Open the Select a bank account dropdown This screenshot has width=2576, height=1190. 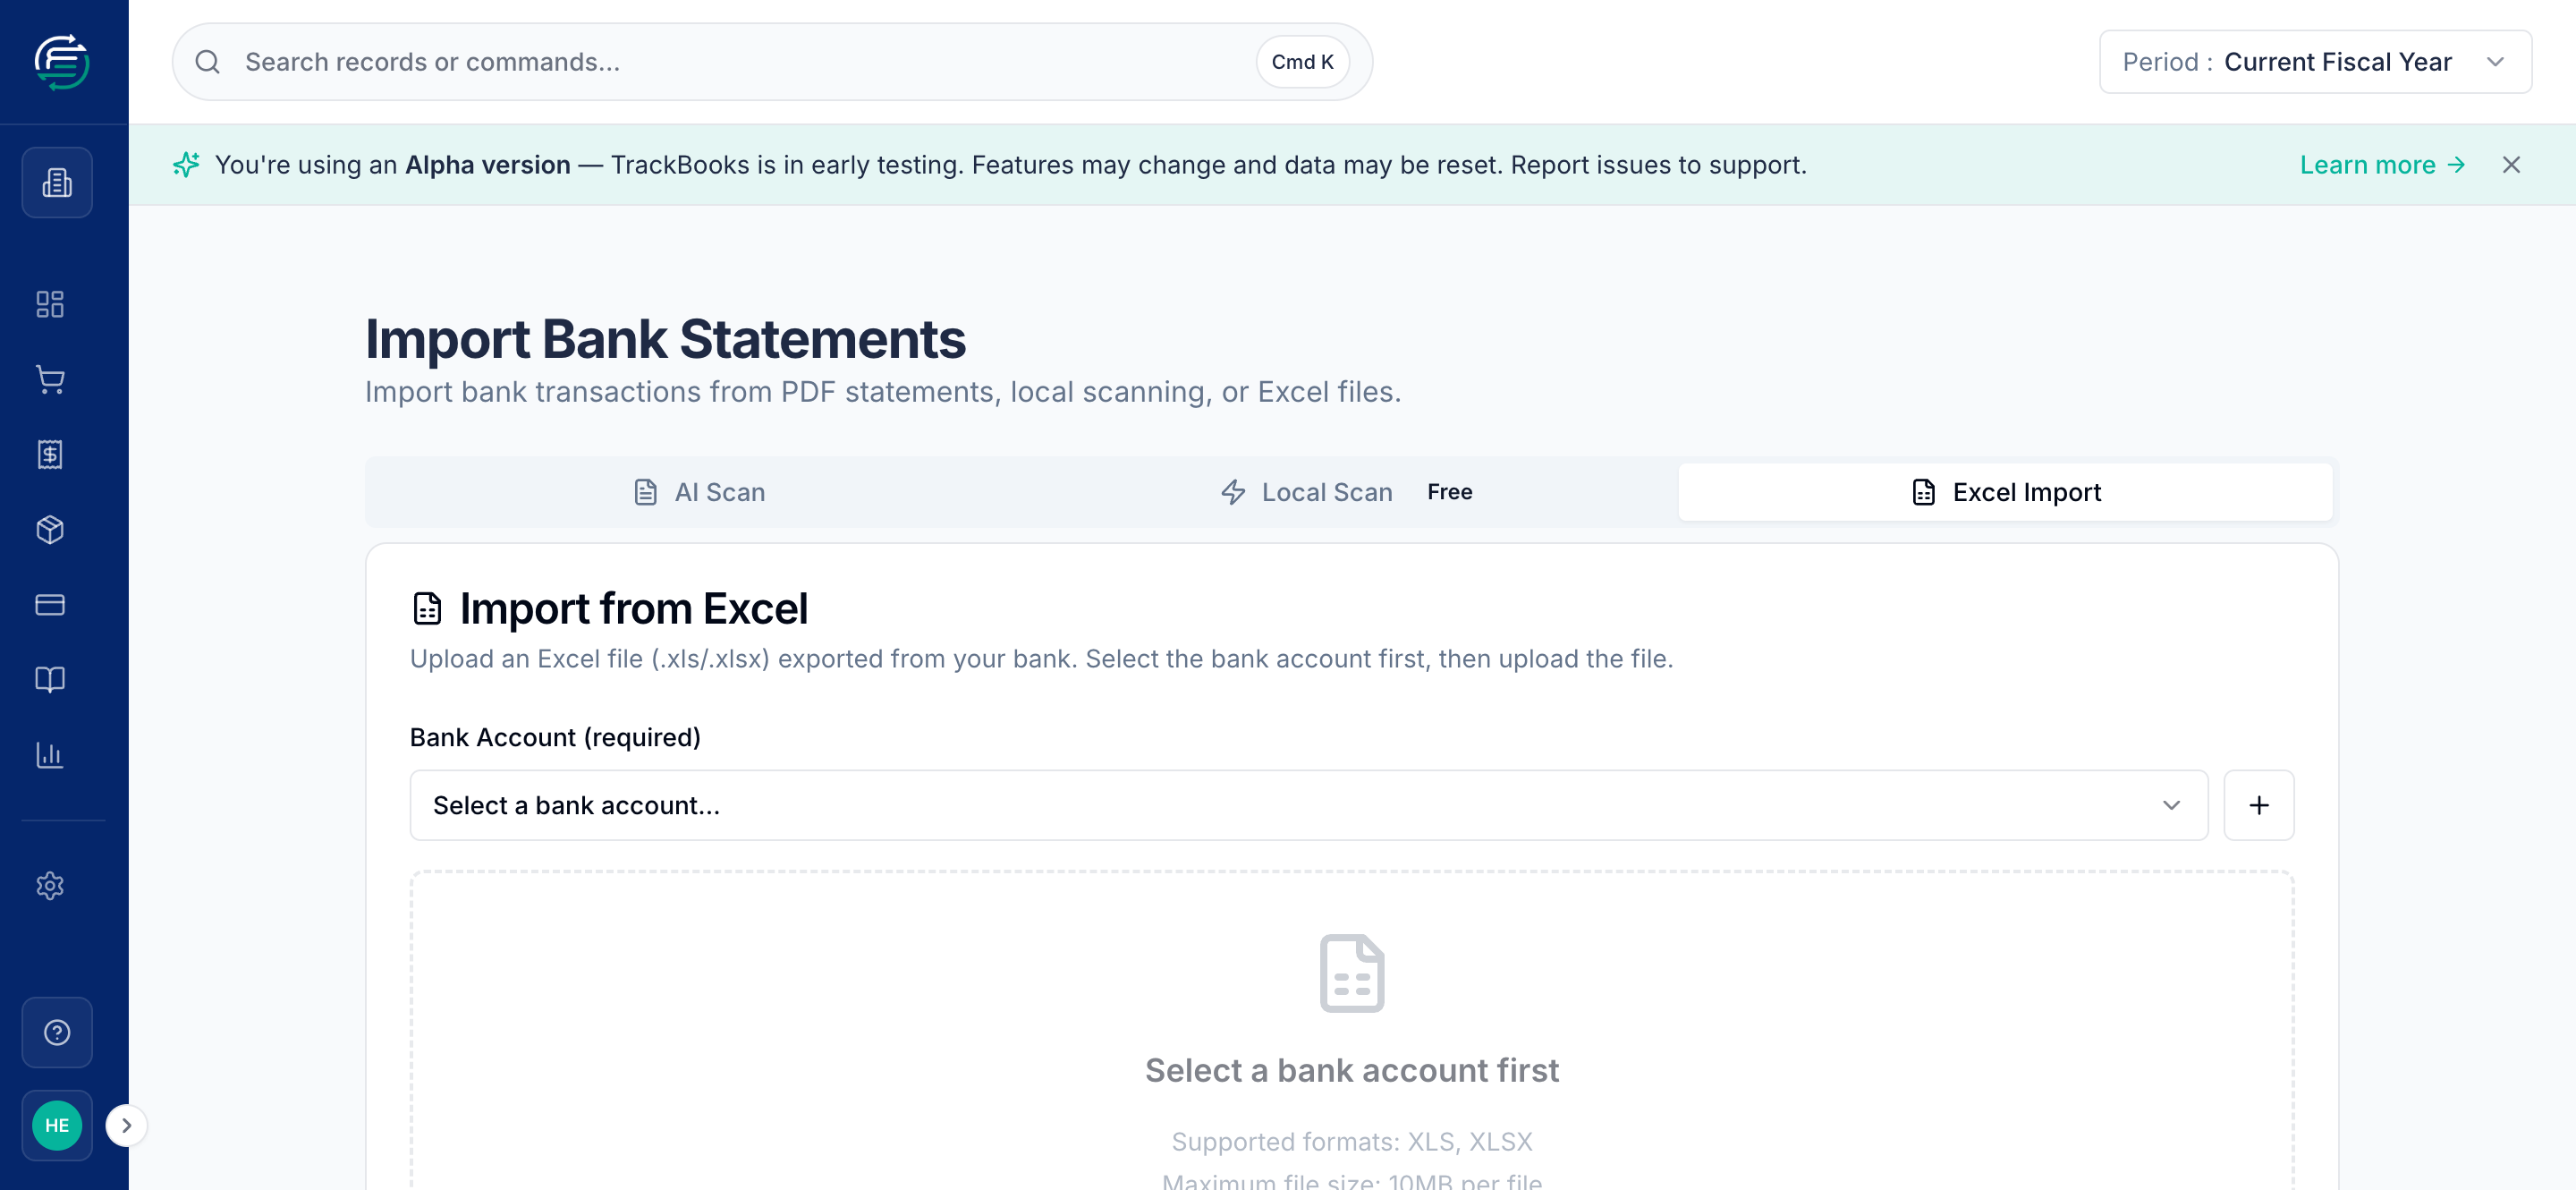coord(1308,805)
